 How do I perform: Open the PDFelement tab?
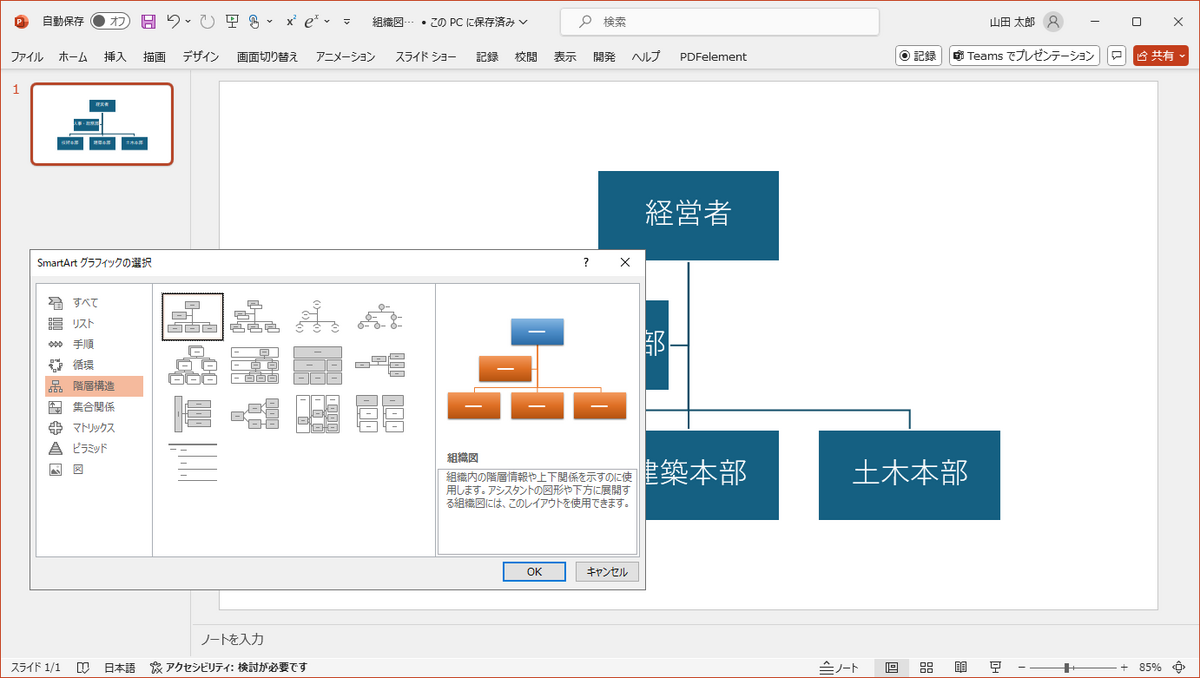713,57
